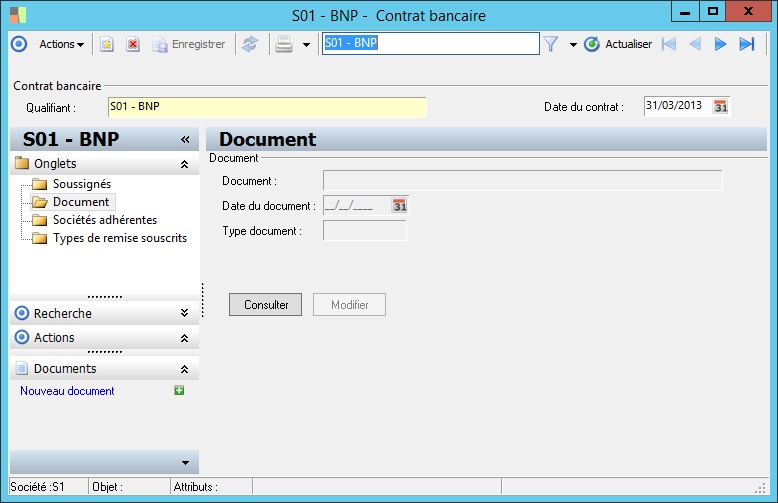
Task: Collapse the Documents section chevron
Action: 185,369
